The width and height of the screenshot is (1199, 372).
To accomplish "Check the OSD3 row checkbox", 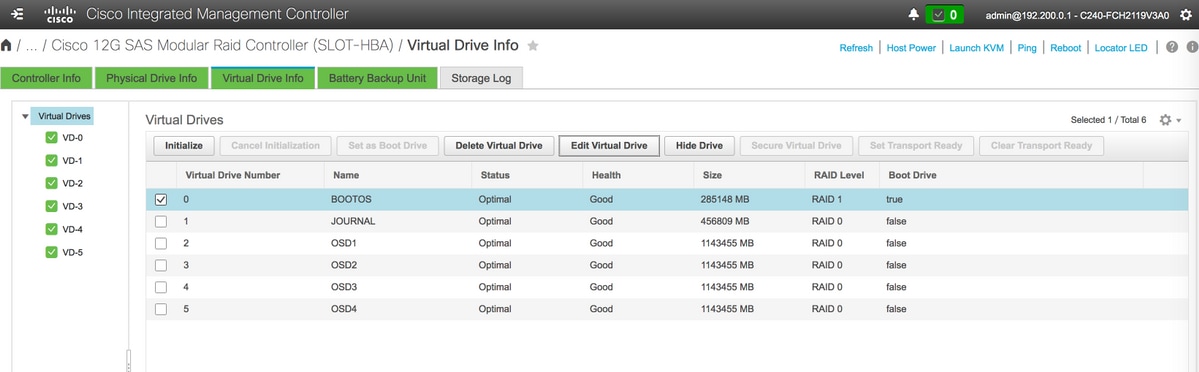I will tap(161, 287).
